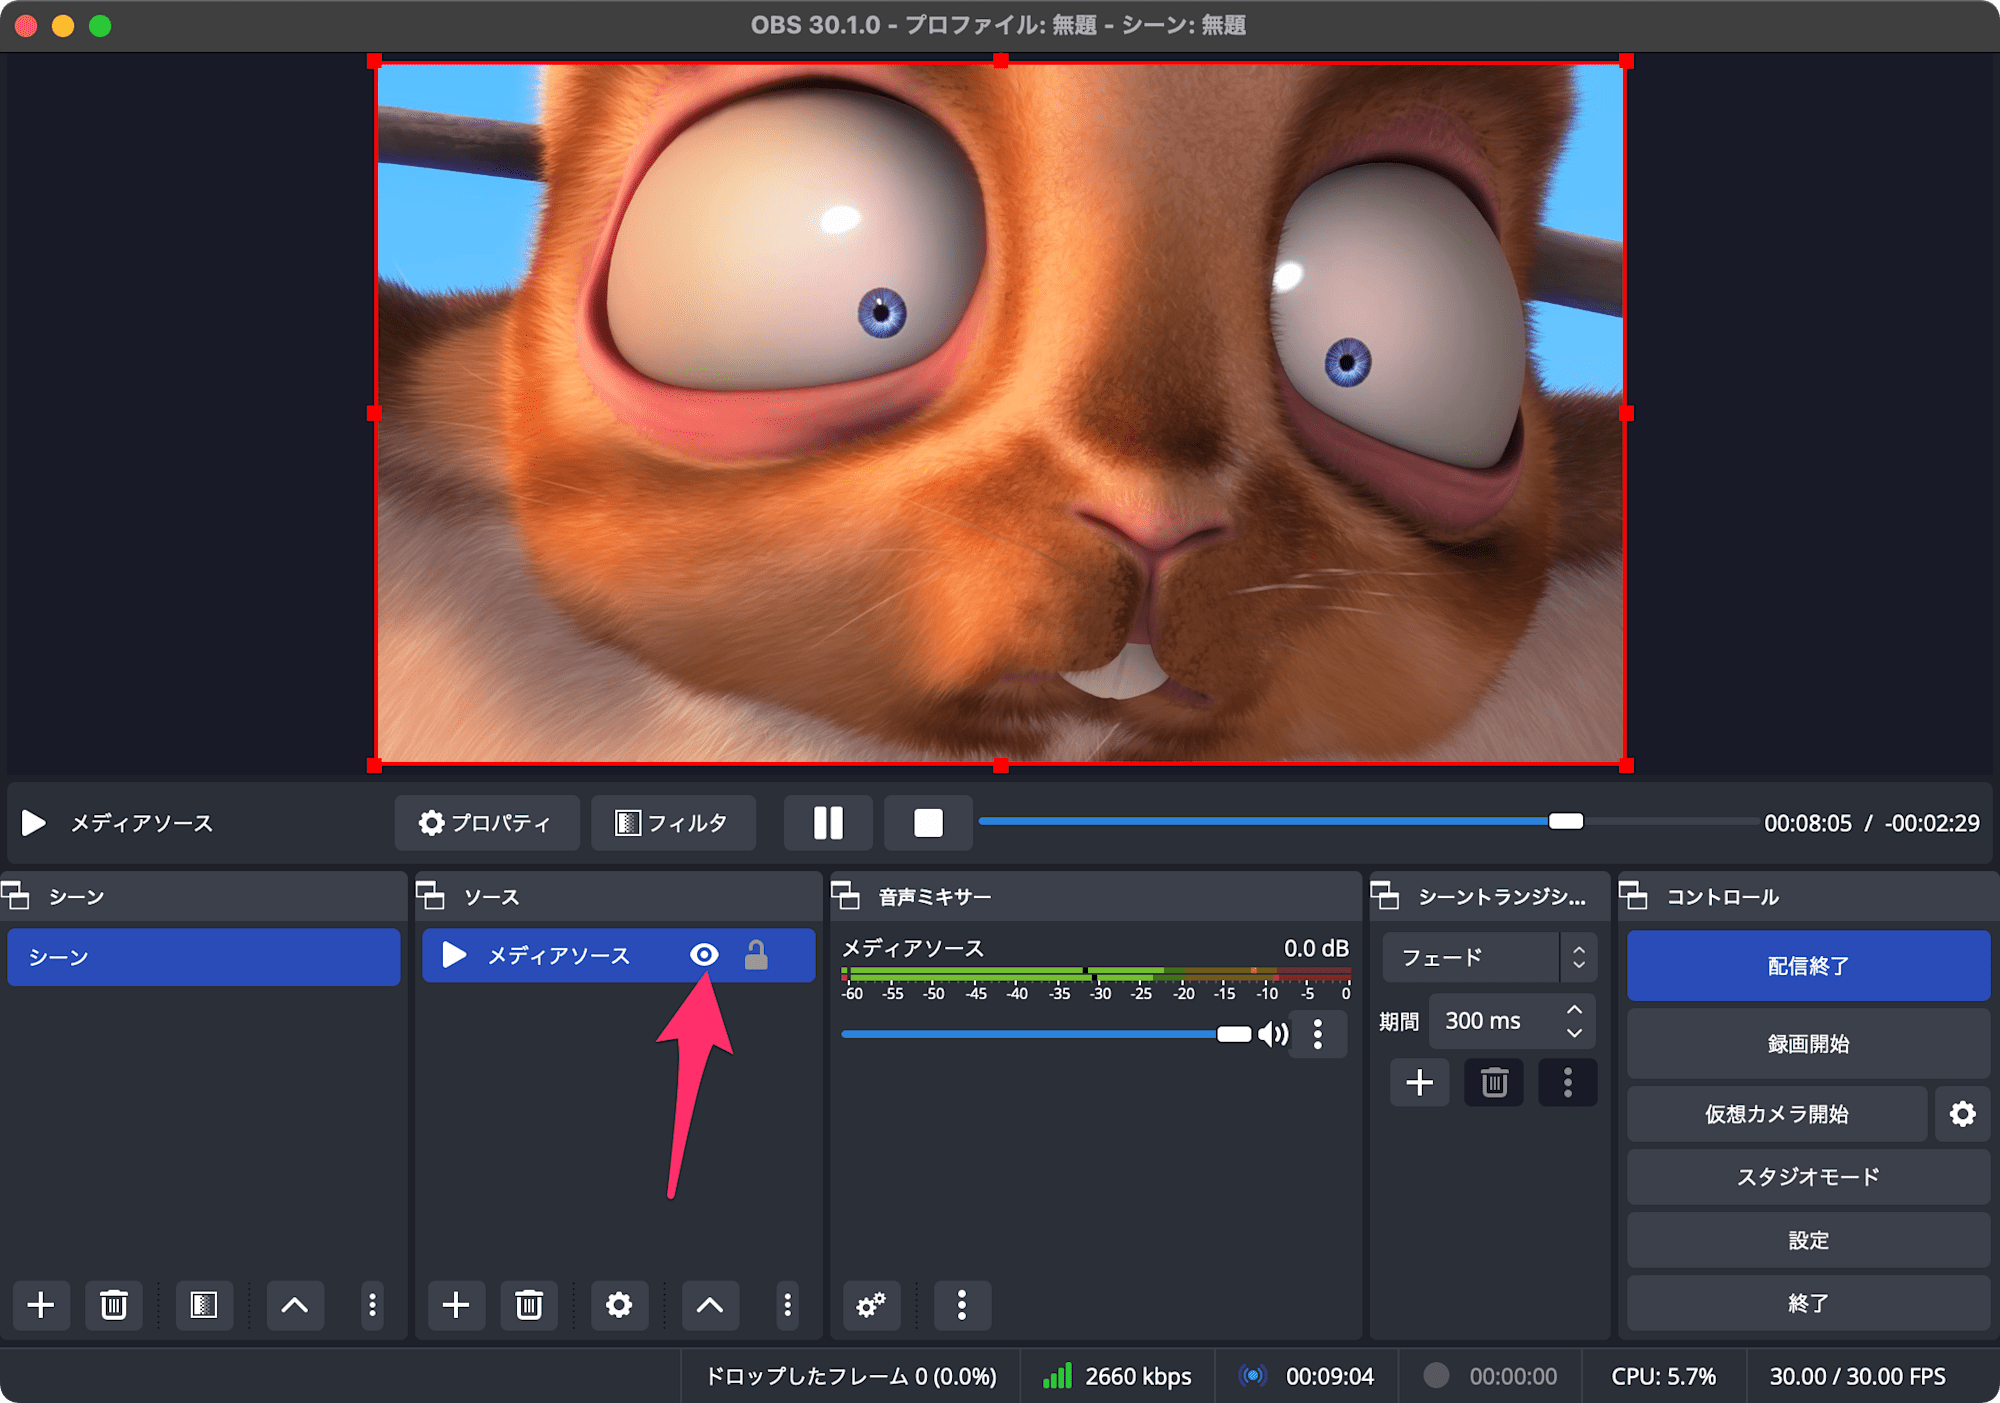Increase transition duration with up stepper
This screenshot has width=2000, height=1403.
tap(1575, 1009)
